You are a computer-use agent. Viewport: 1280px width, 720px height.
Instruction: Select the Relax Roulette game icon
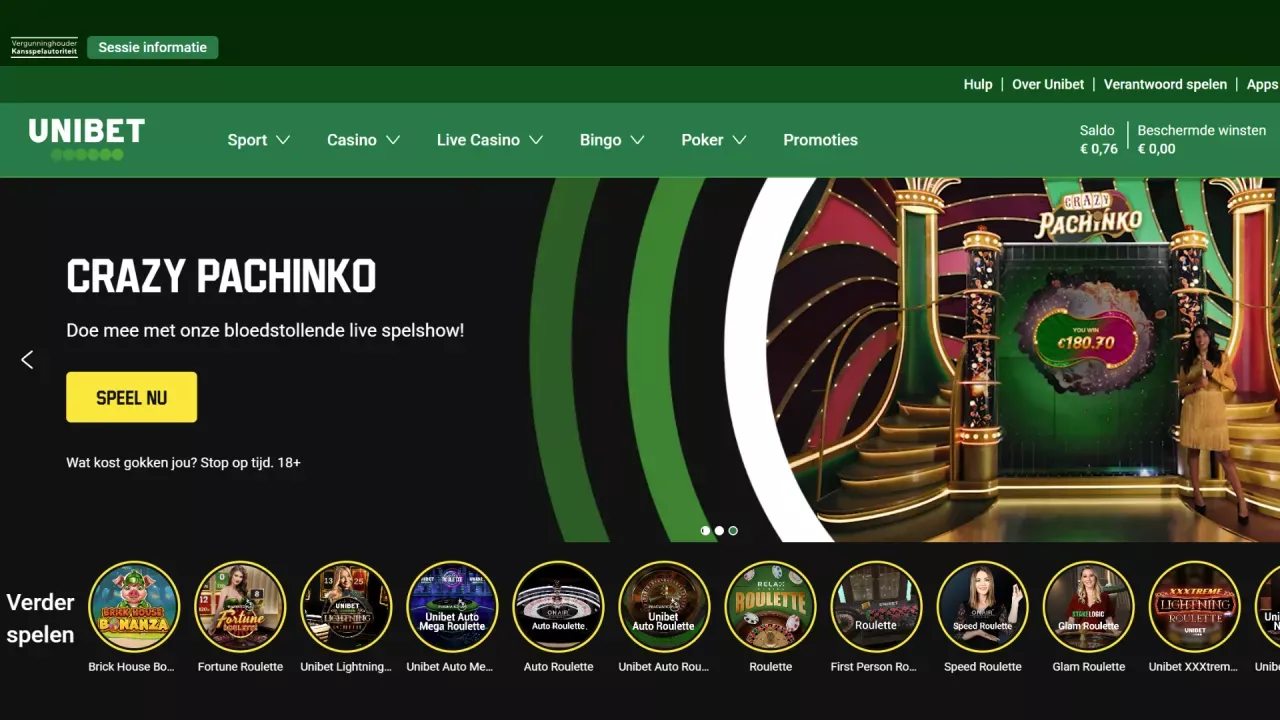click(770, 605)
